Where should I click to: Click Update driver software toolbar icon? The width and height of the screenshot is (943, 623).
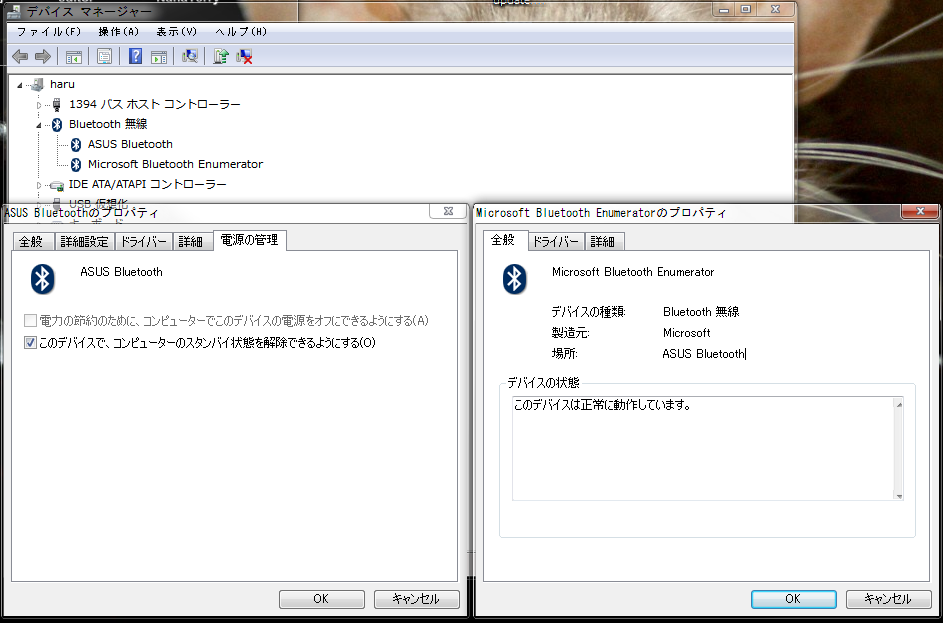coord(221,57)
